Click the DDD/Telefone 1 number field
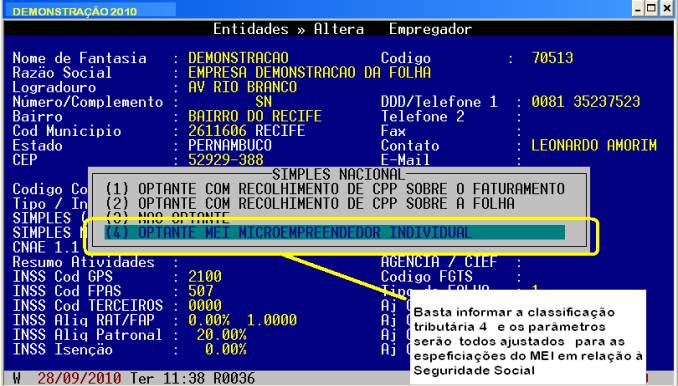This screenshot has width=678, height=386. coord(585,102)
